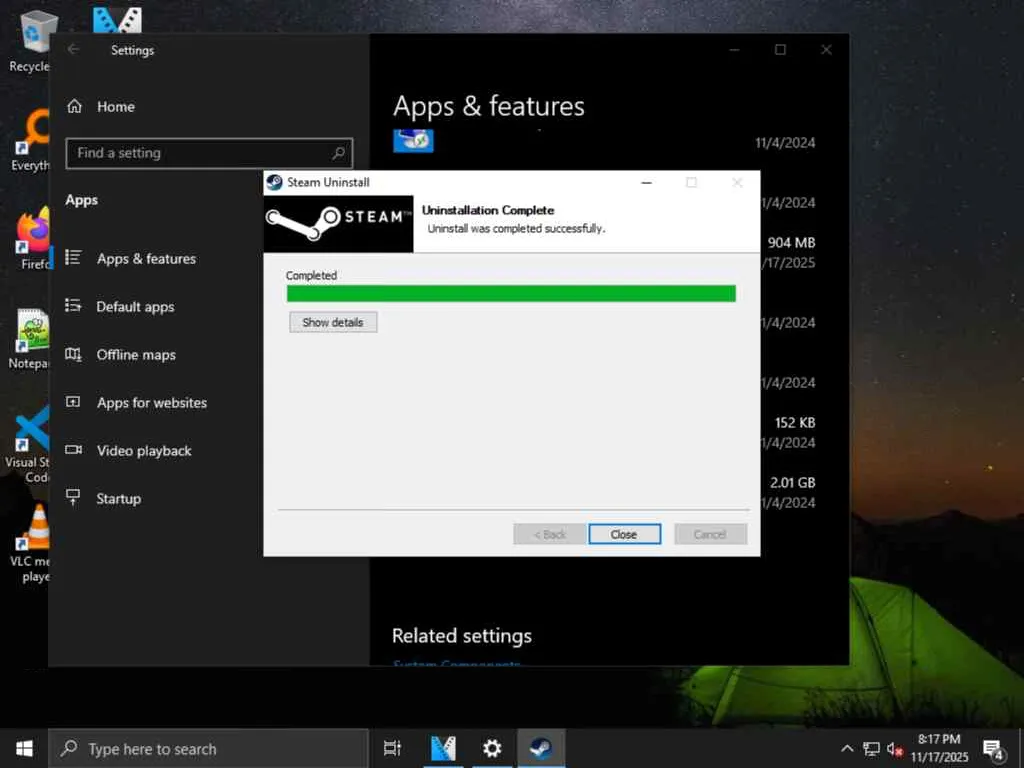The image size is (1024, 768).
Task: Click the Related settings heading
Action: [x=462, y=636]
